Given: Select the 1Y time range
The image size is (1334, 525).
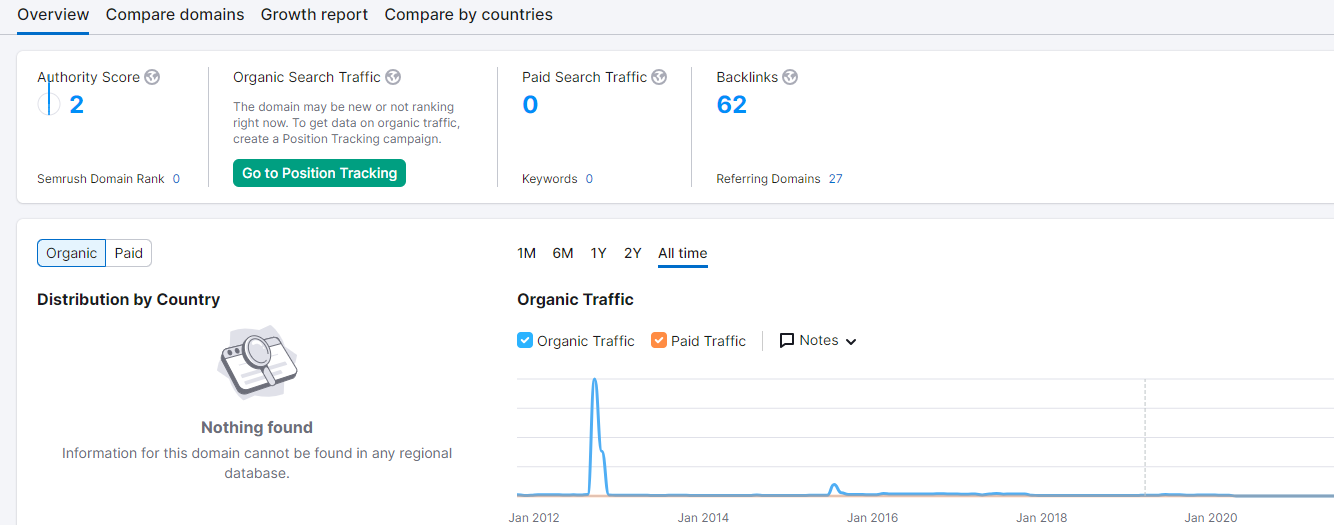Looking at the screenshot, I should coord(598,253).
